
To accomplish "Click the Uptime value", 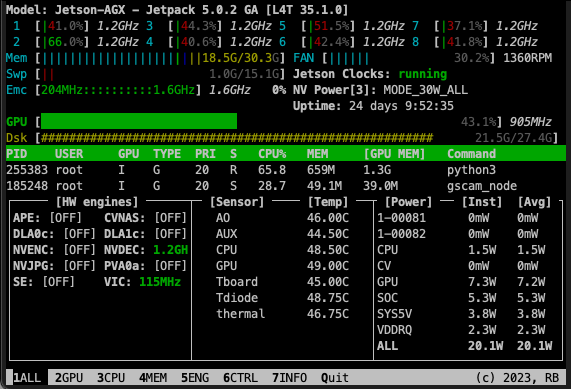I will pyautogui.click(x=401, y=106).
